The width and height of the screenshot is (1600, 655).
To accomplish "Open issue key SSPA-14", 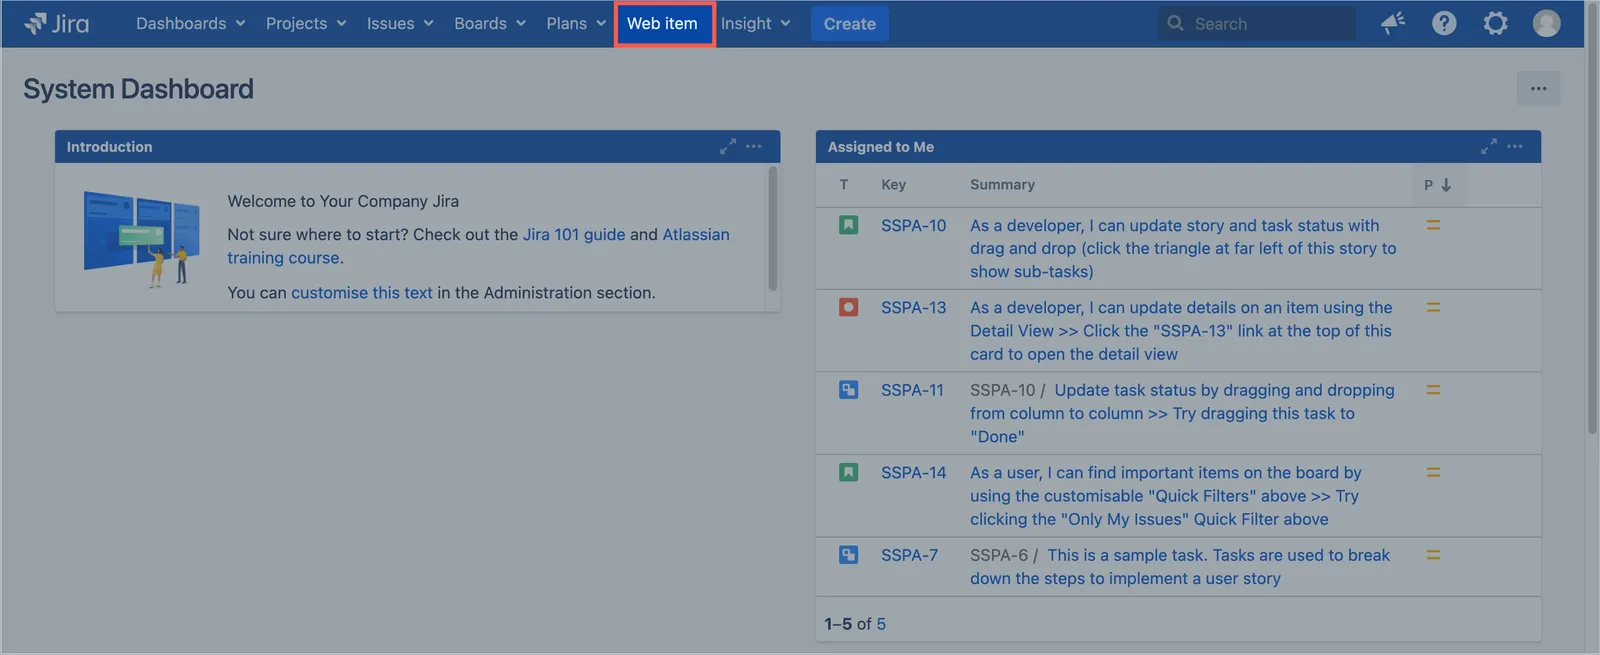I will point(913,472).
